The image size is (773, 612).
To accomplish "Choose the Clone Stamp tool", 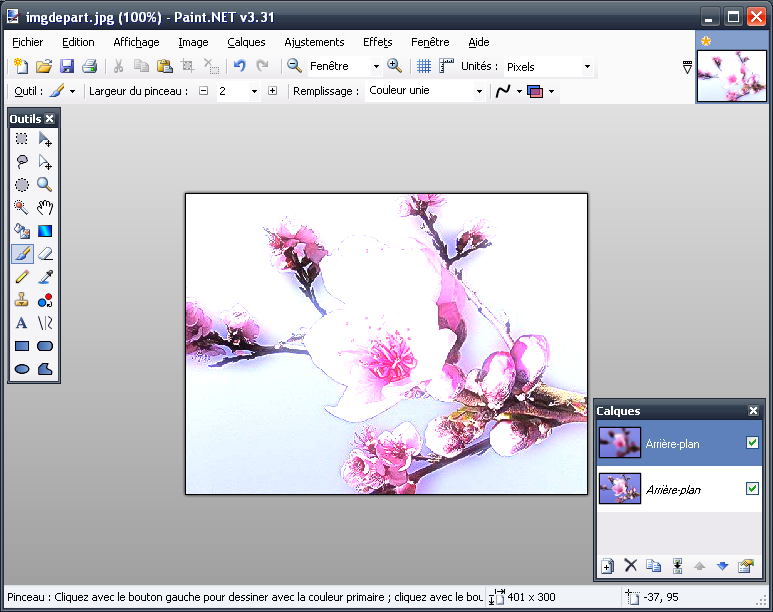I will click(21, 300).
